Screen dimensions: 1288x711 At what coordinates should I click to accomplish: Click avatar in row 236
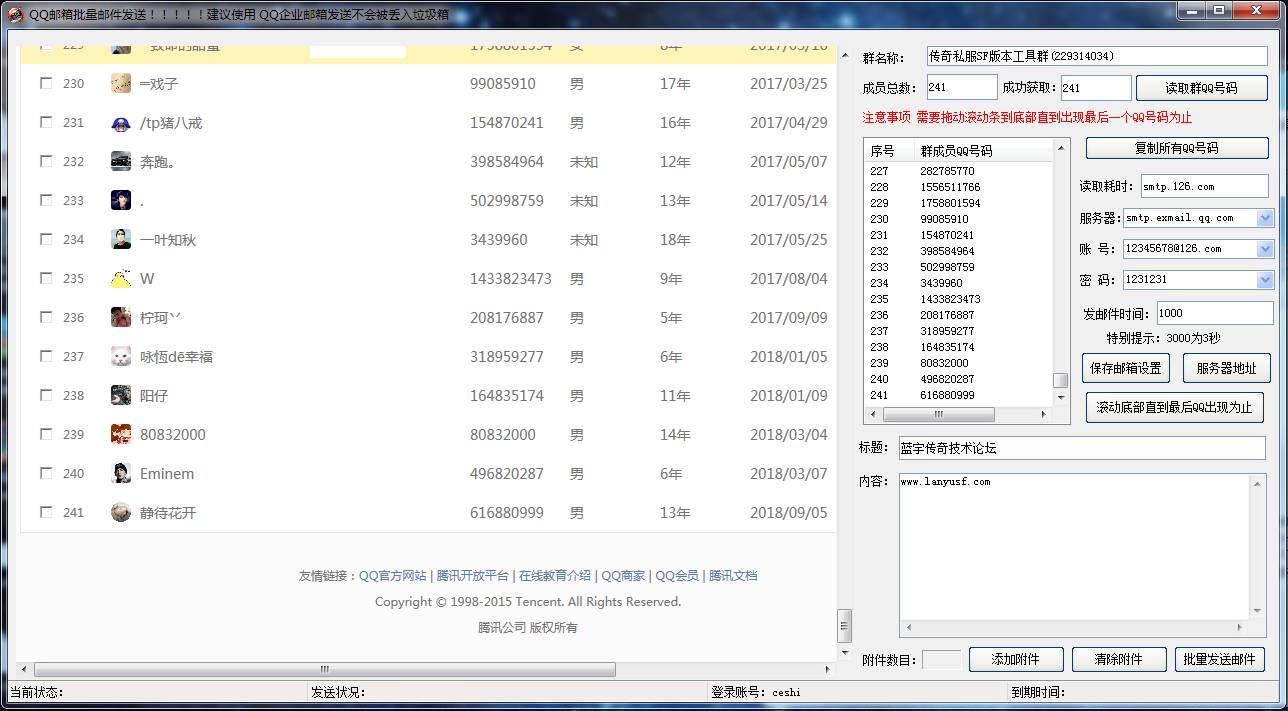(121, 317)
